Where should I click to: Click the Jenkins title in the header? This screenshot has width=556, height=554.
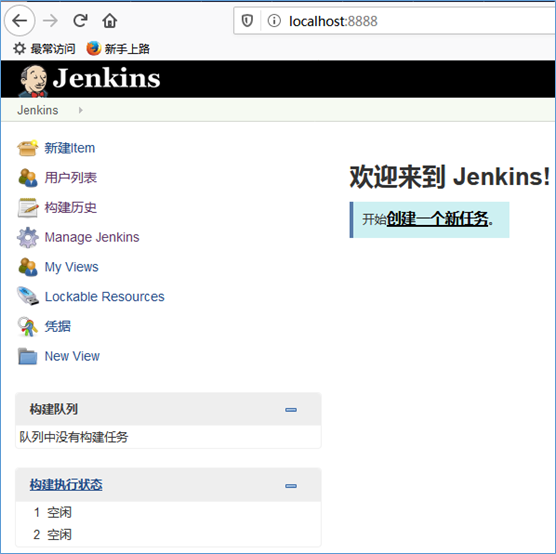point(106,78)
